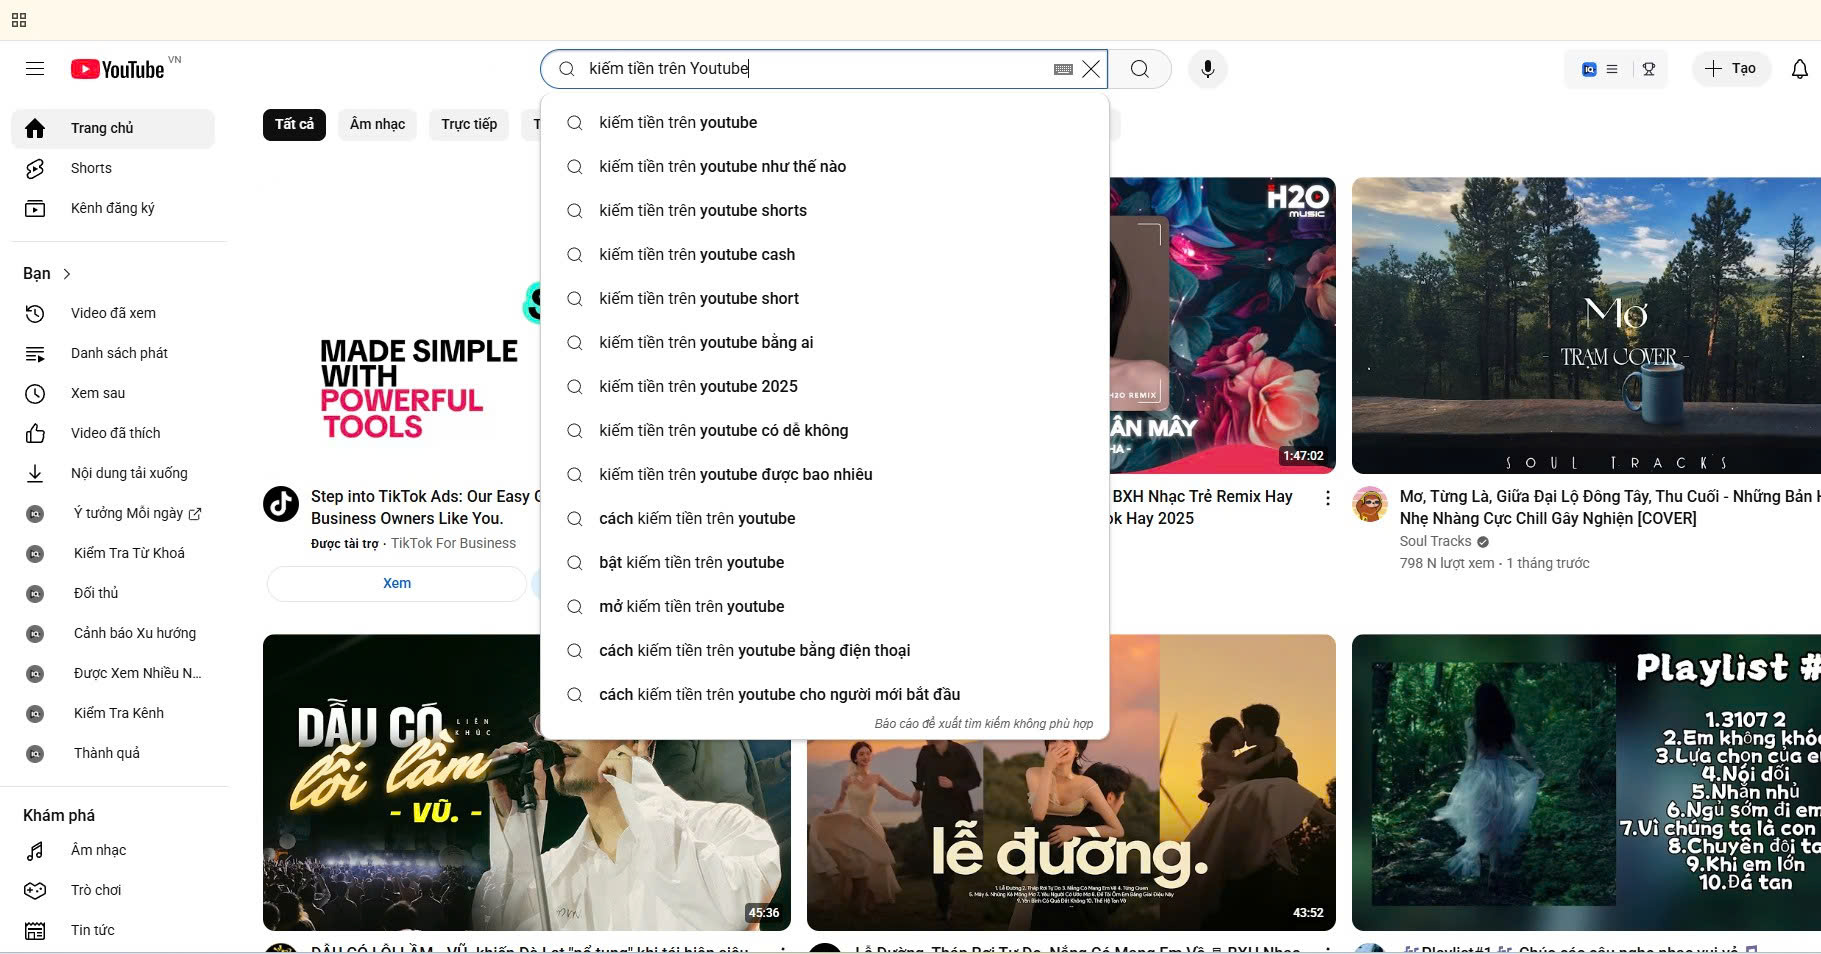Clear the search box with the X icon
This screenshot has height=954, width=1821.
1091,69
